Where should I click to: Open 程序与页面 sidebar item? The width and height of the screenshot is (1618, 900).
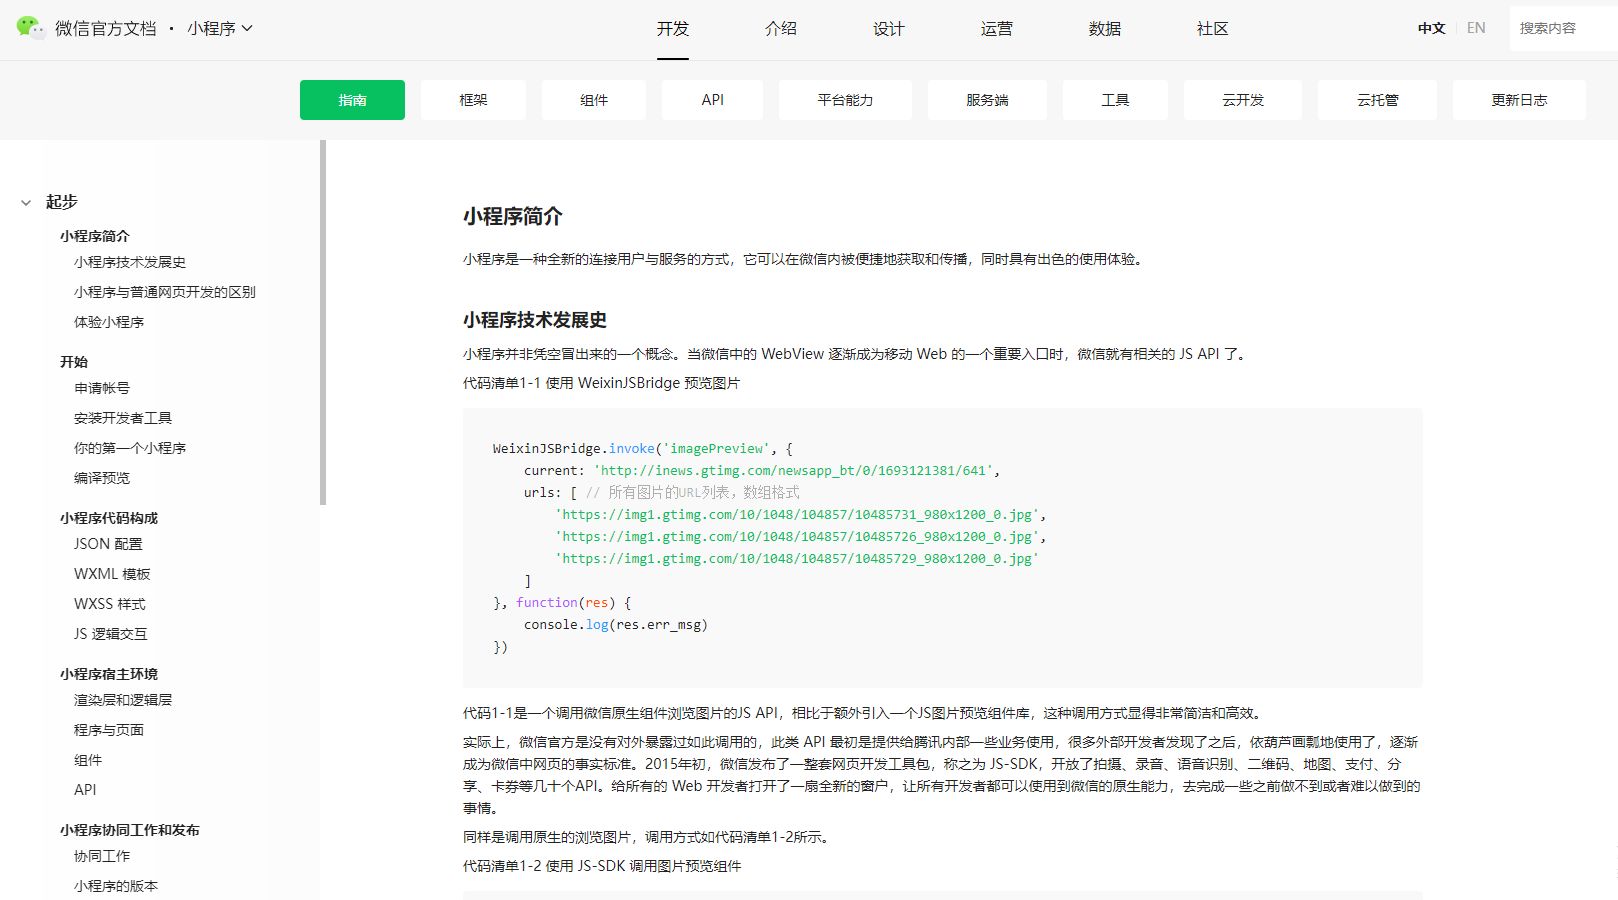(109, 730)
